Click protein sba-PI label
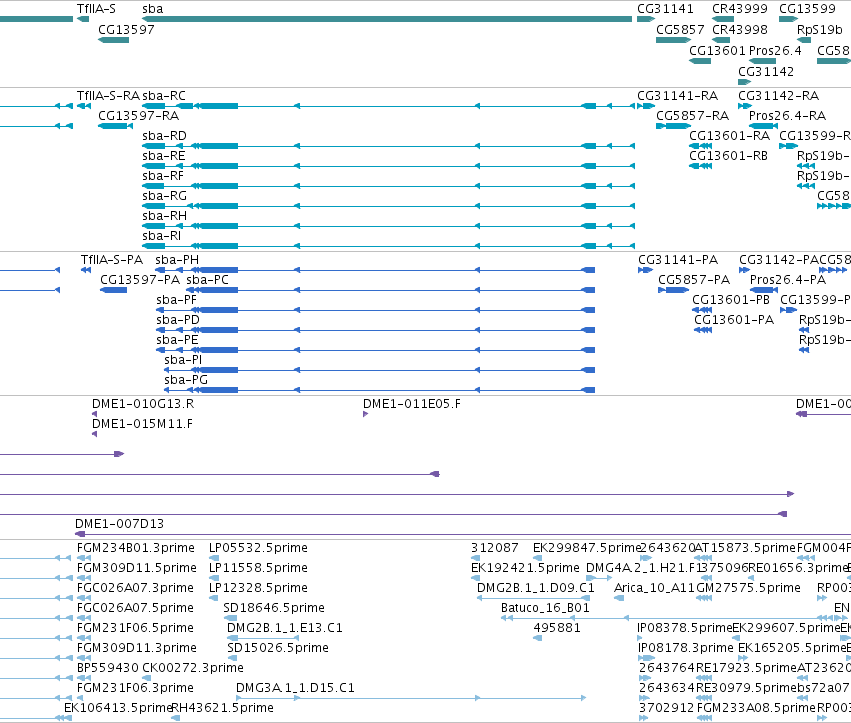The image size is (851, 723). pyautogui.click(x=183, y=360)
